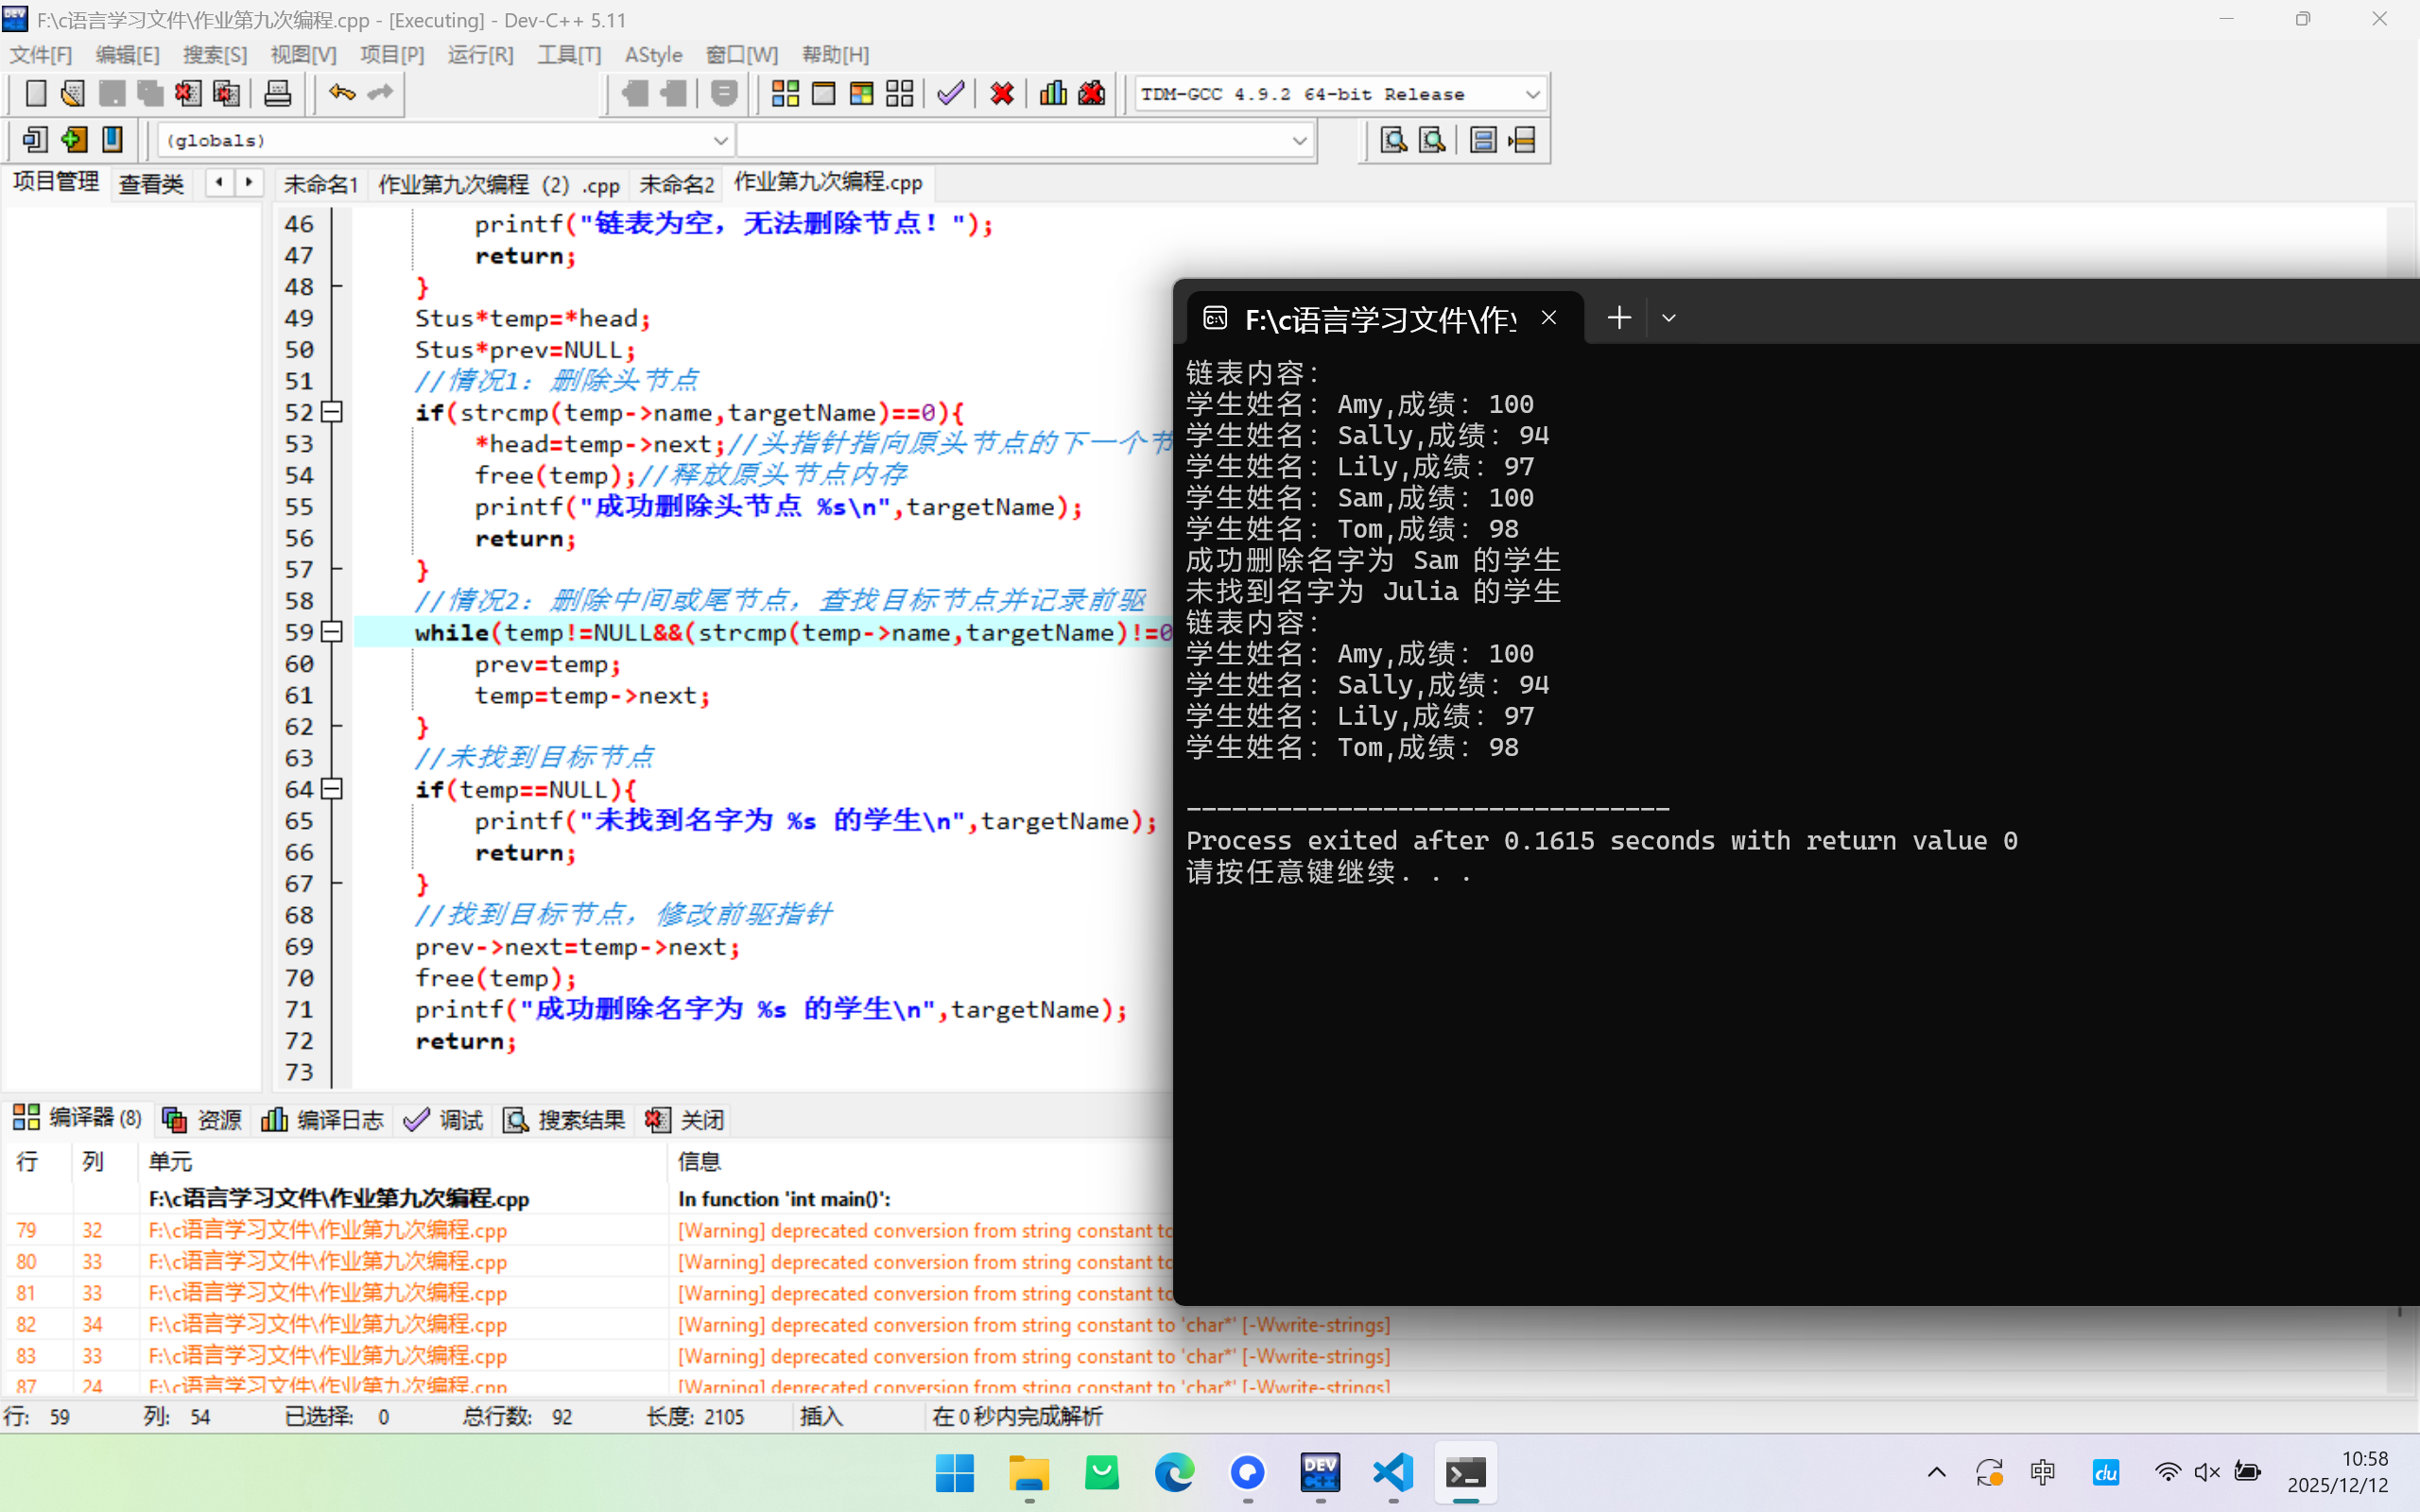
Task: Open the 编译日志 bottom panel tab
Action: tap(323, 1120)
